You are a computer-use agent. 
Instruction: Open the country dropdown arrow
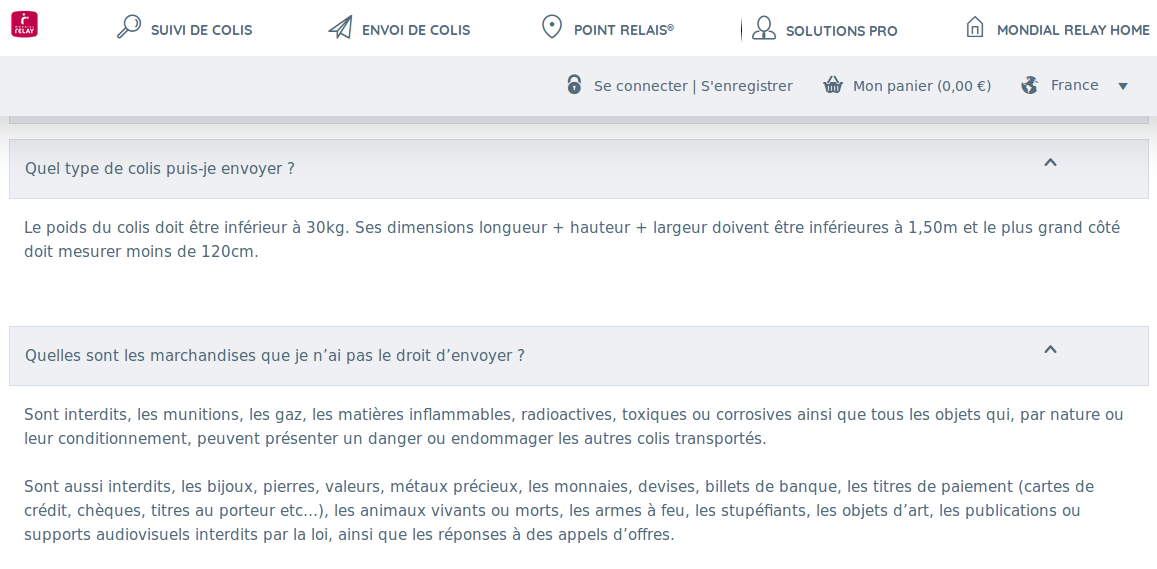coord(1123,86)
